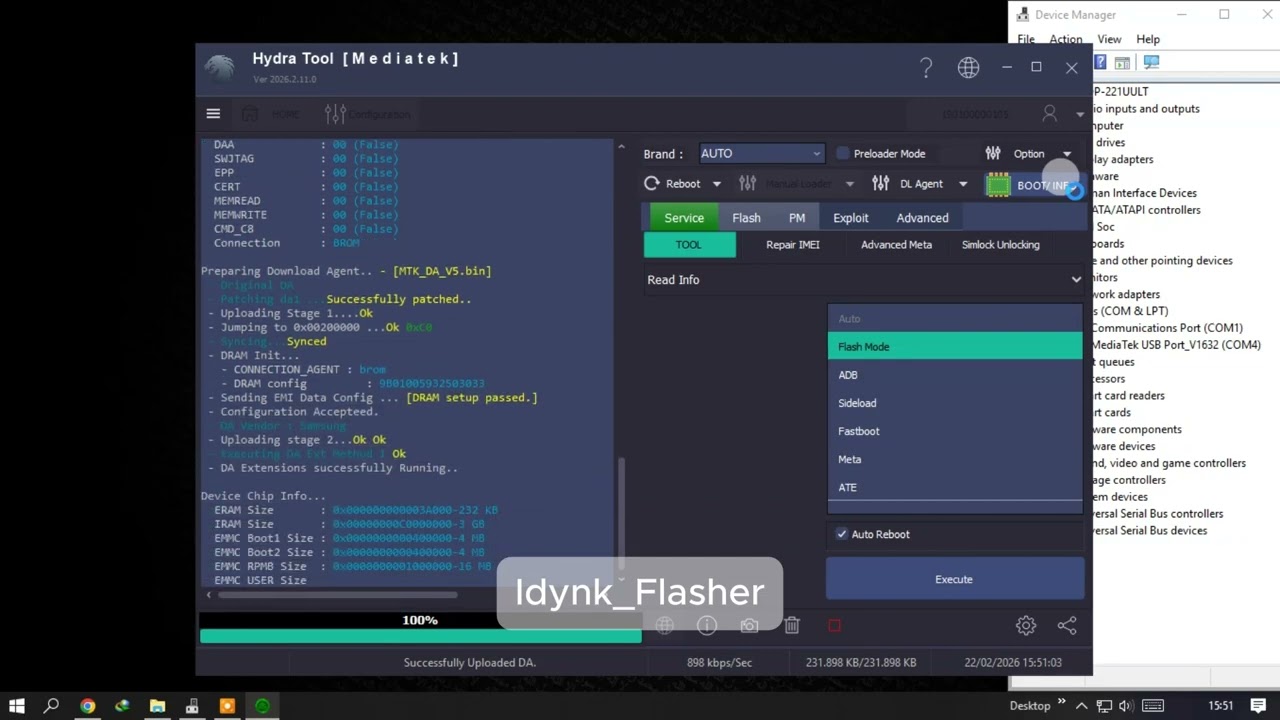
Task: Click the info circle icon
Action: tap(707, 626)
